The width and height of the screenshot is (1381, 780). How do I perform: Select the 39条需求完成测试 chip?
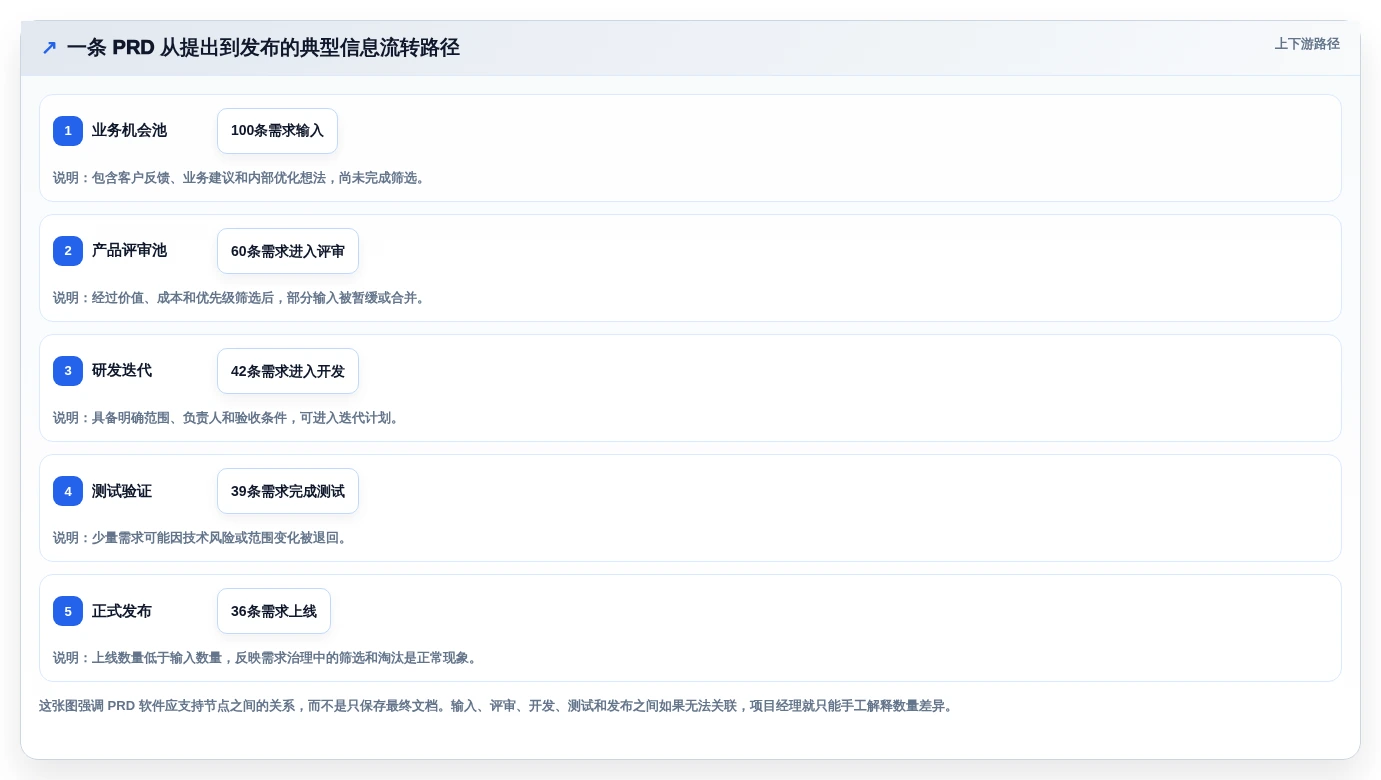(288, 491)
